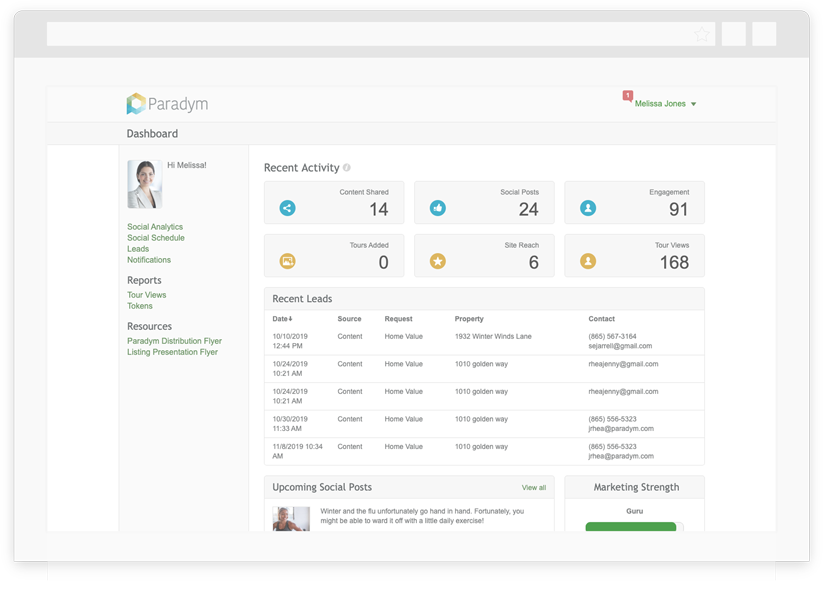Click the Site Reach count 6

click(534, 262)
